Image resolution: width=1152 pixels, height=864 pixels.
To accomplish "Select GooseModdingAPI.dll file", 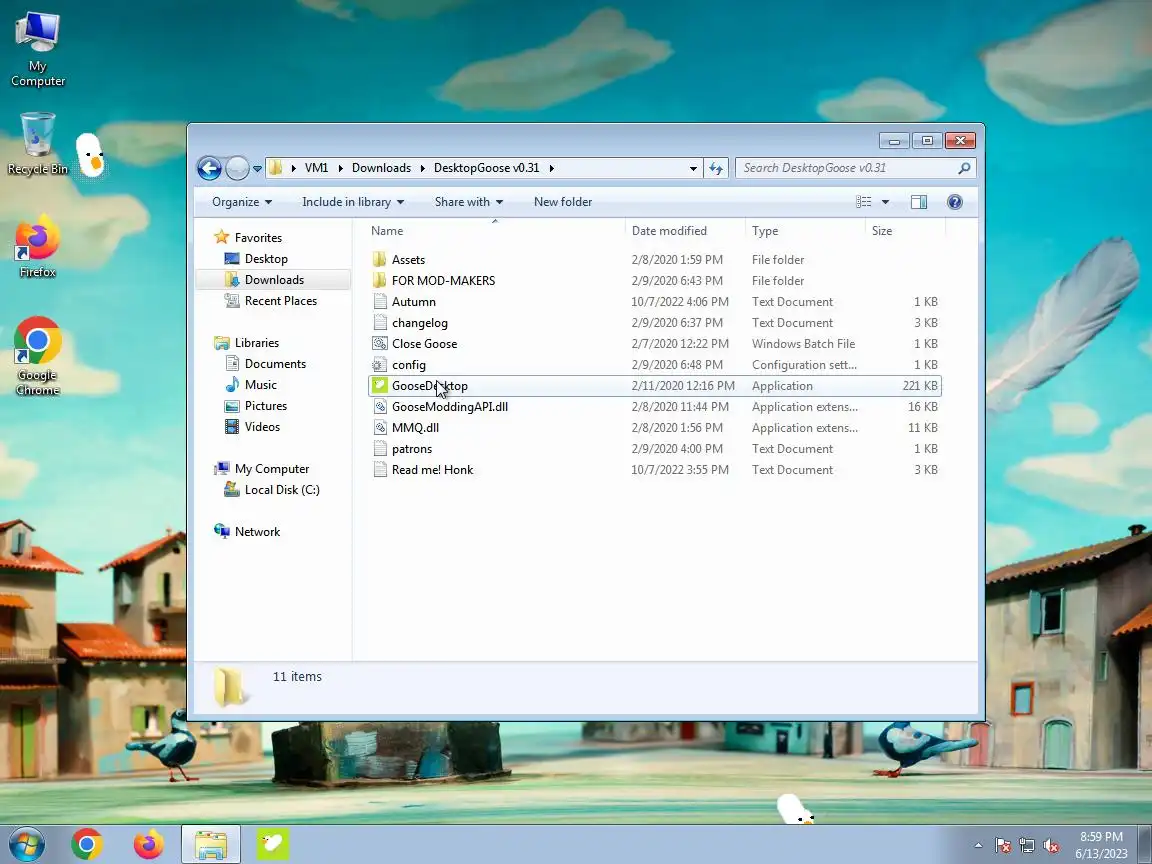I will tap(450, 407).
